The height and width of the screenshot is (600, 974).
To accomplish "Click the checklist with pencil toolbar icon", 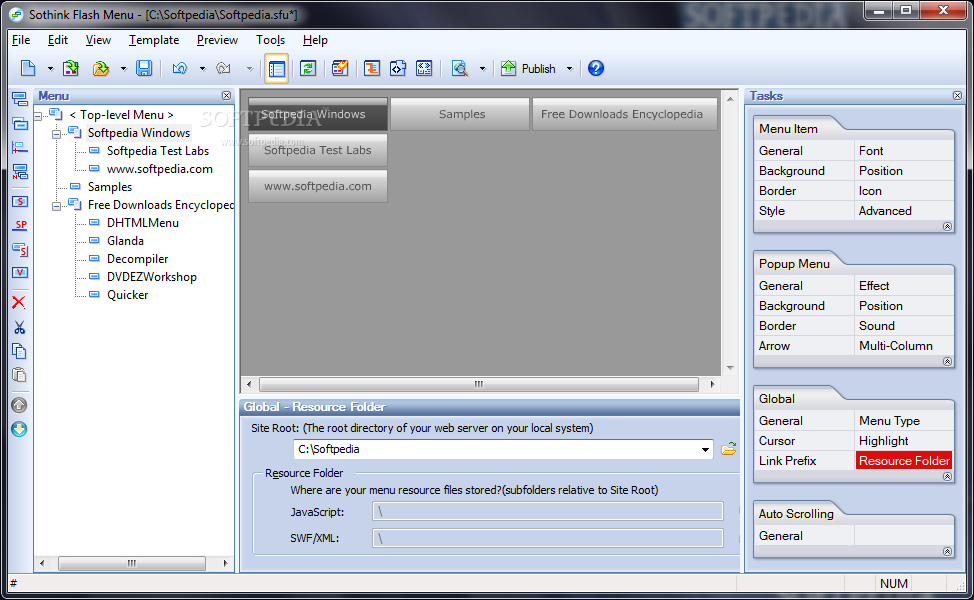I will pos(340,68).
